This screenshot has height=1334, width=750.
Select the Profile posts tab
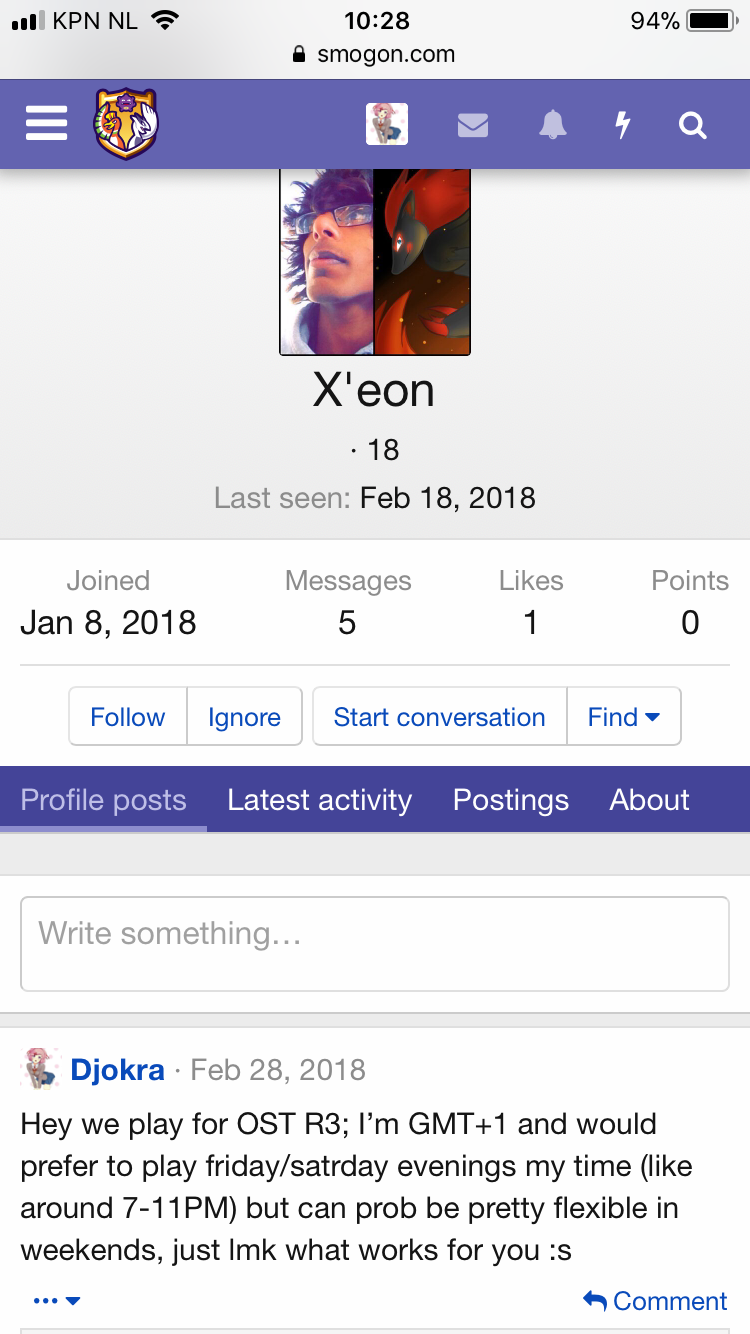[x=103, y=800]
